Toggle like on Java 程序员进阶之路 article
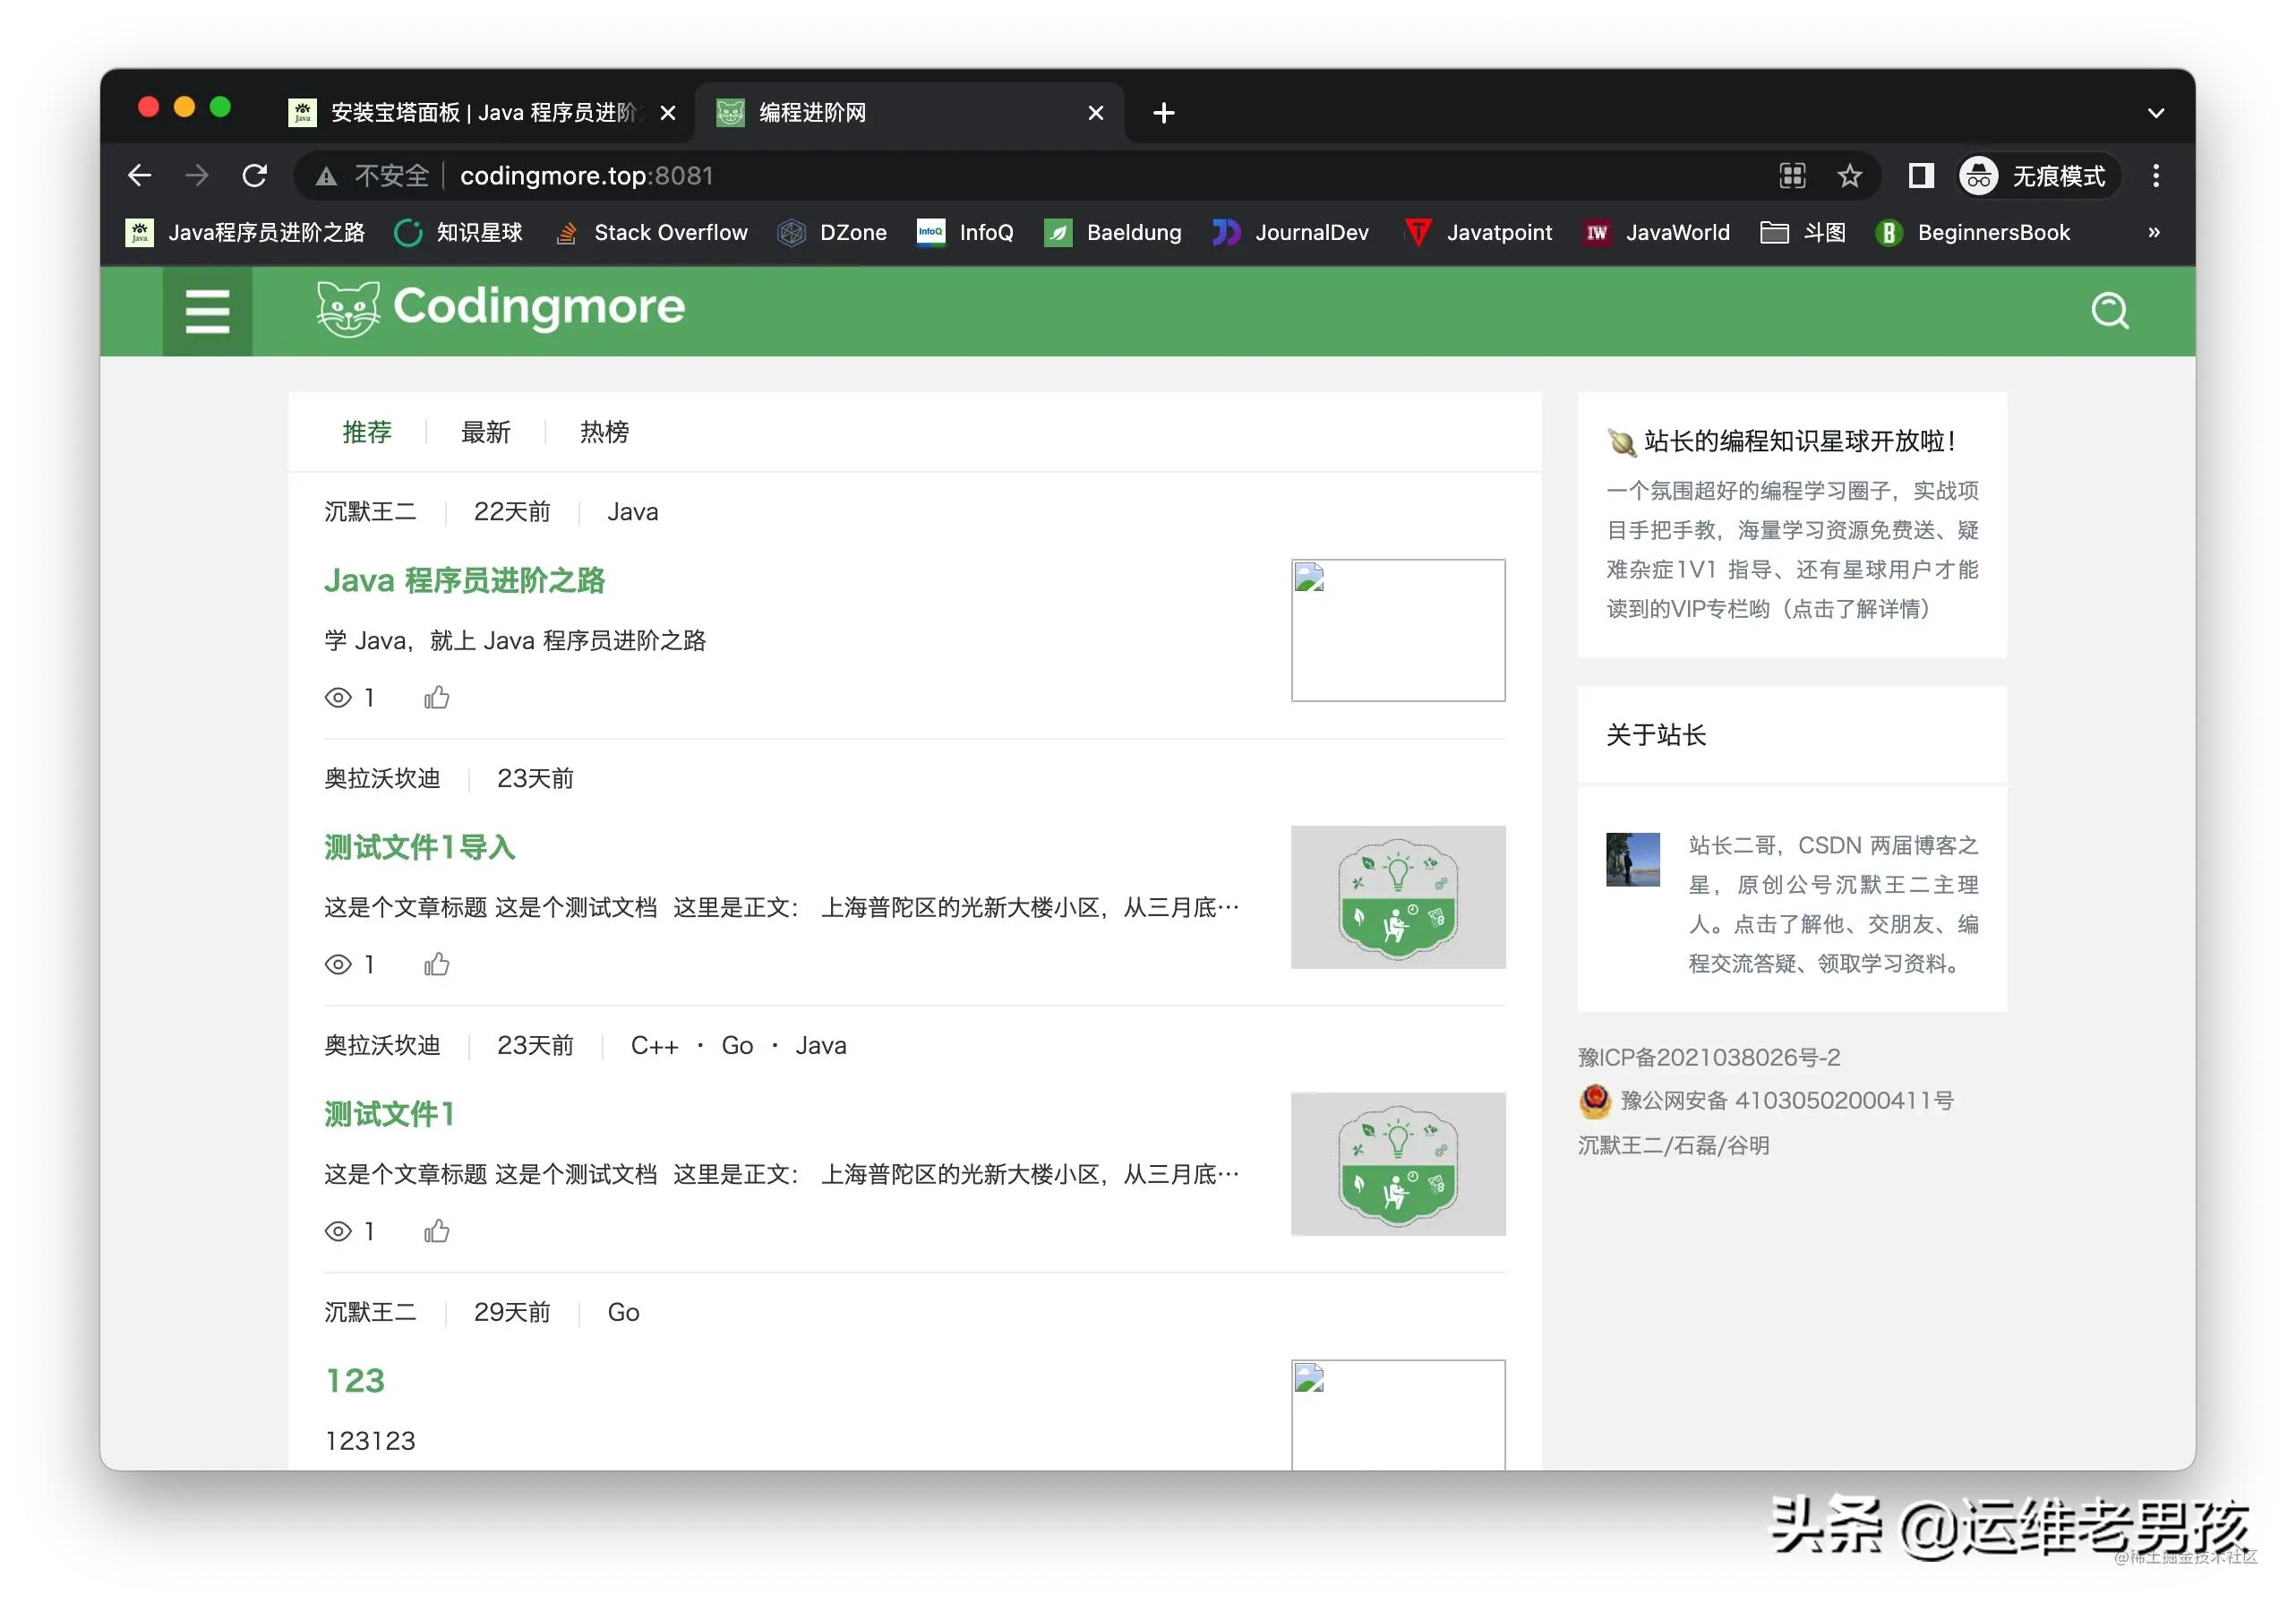This screenshot has height=1603, width=2296. click(x=437, y=697)
